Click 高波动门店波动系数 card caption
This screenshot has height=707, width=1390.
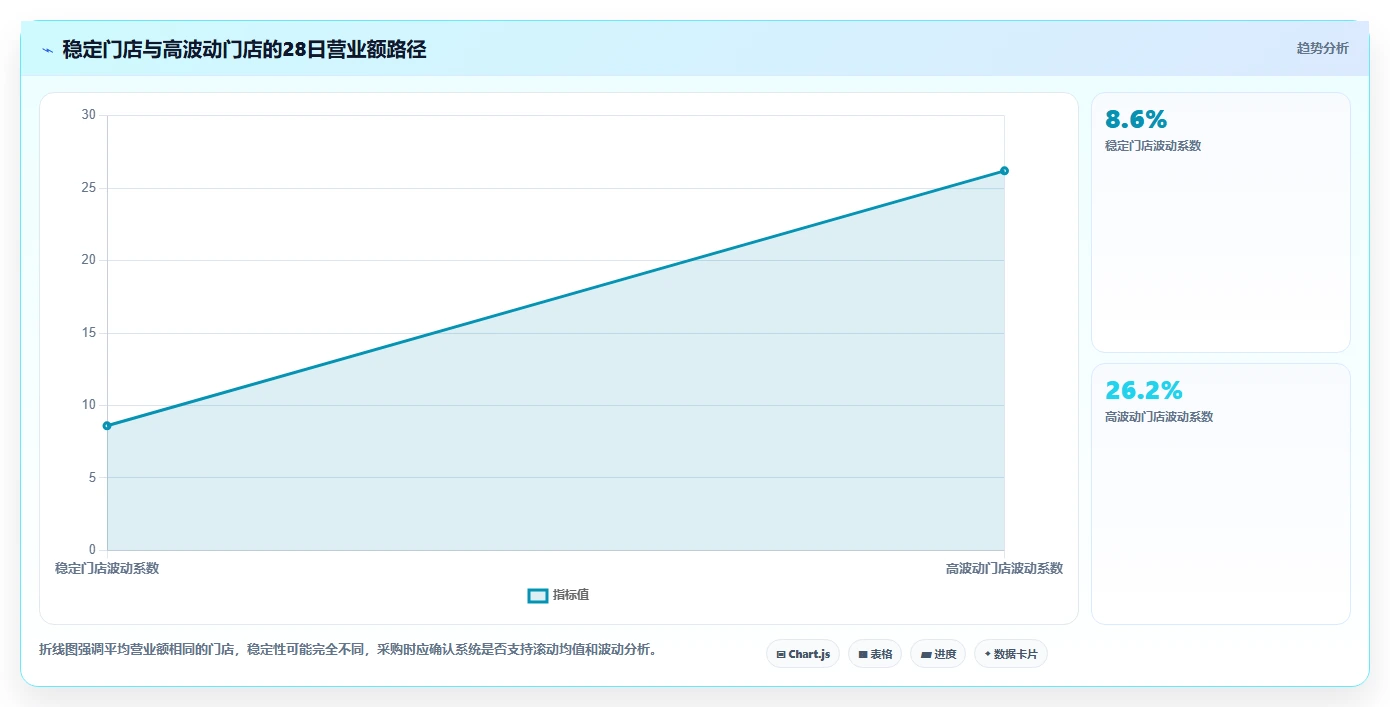(1159, 417)
